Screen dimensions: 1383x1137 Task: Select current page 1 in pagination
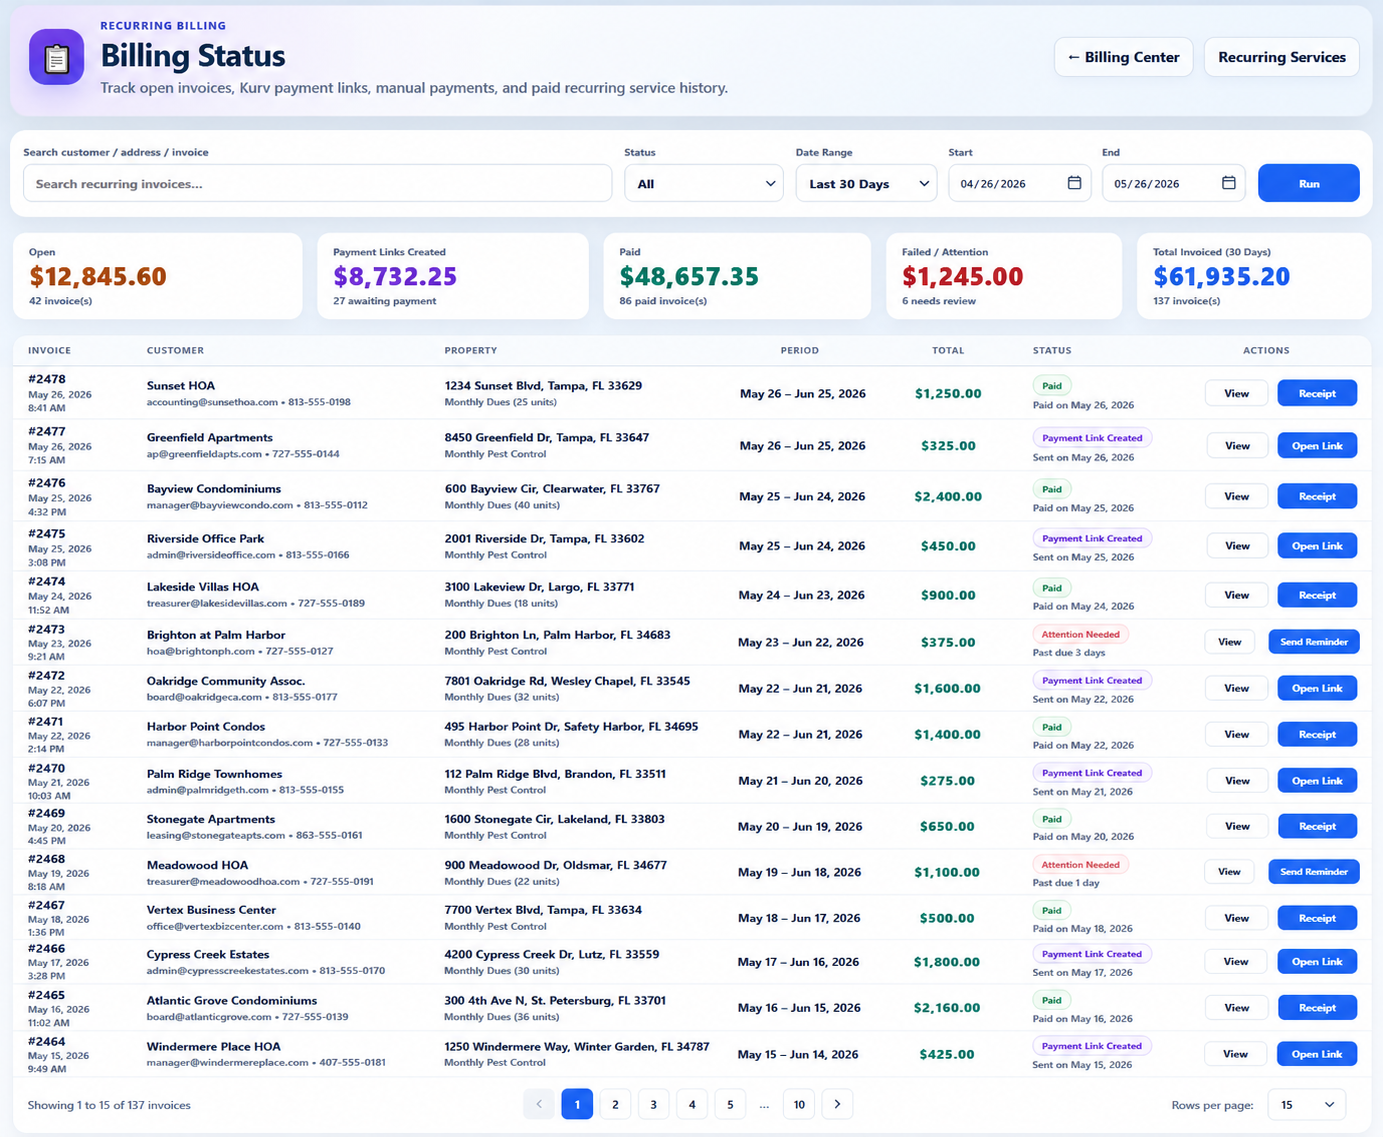(x=577, y=1104)
